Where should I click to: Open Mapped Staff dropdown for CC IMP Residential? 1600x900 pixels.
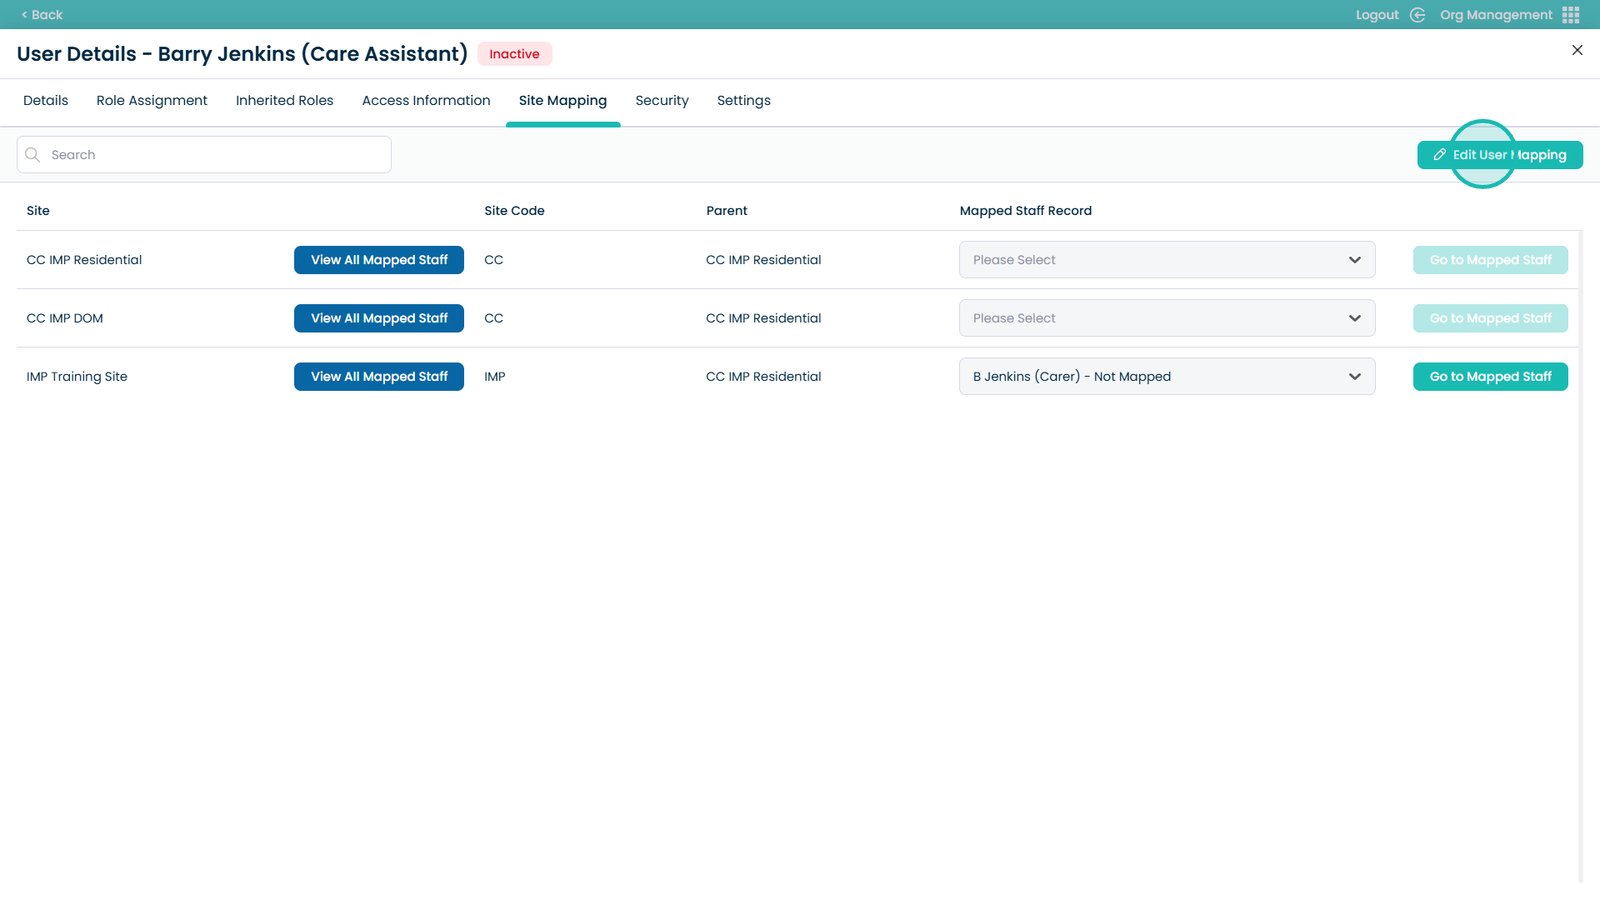(x=1166, y=260)
